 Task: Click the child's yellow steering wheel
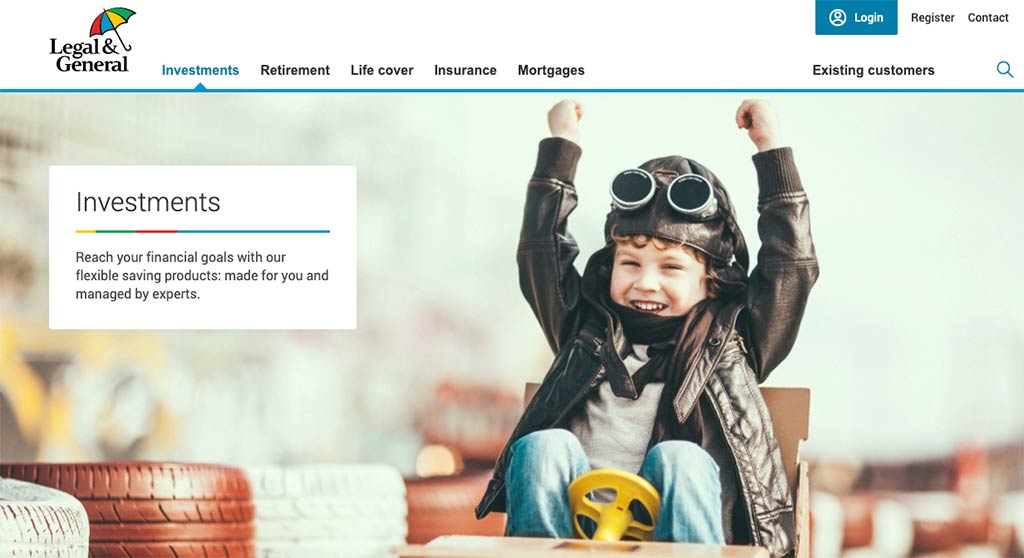click(614, 504)
